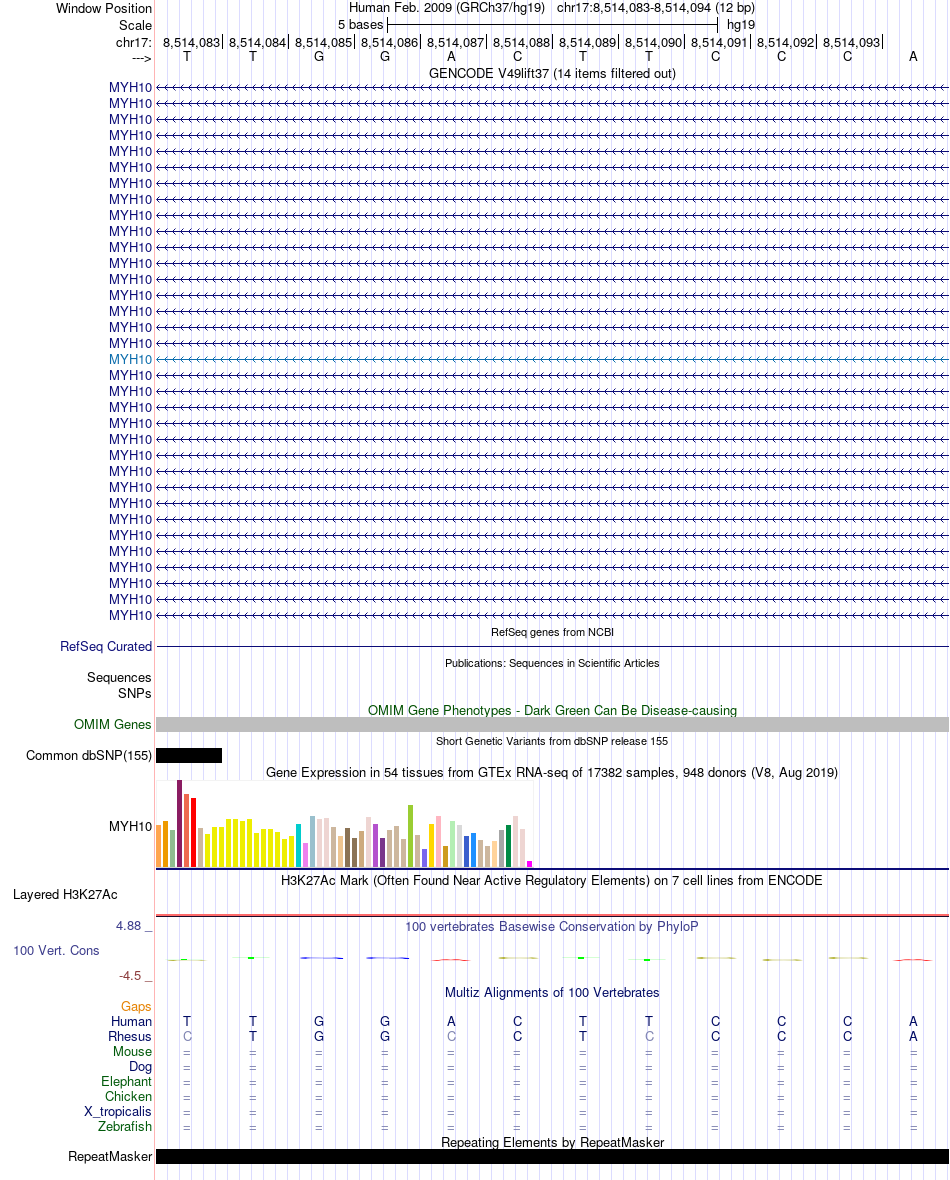Select the Gaps row label
The width and height of the screenshot is (950, 1180).
pos(136,1007)
